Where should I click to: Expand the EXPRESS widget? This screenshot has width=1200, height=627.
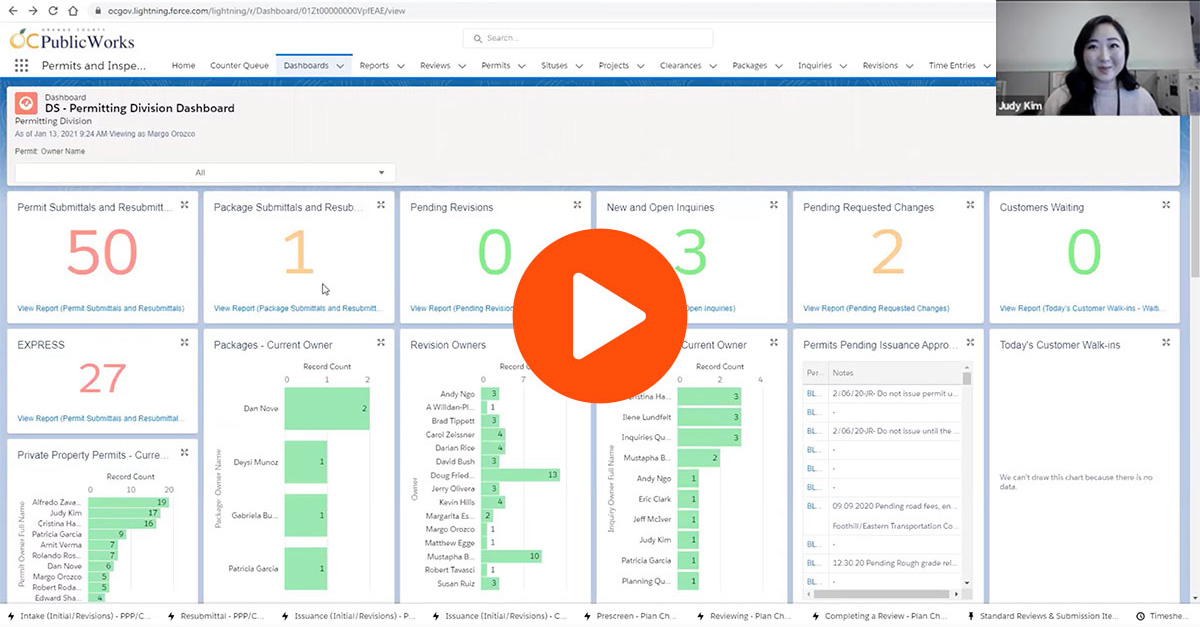(x=184, y=341)
